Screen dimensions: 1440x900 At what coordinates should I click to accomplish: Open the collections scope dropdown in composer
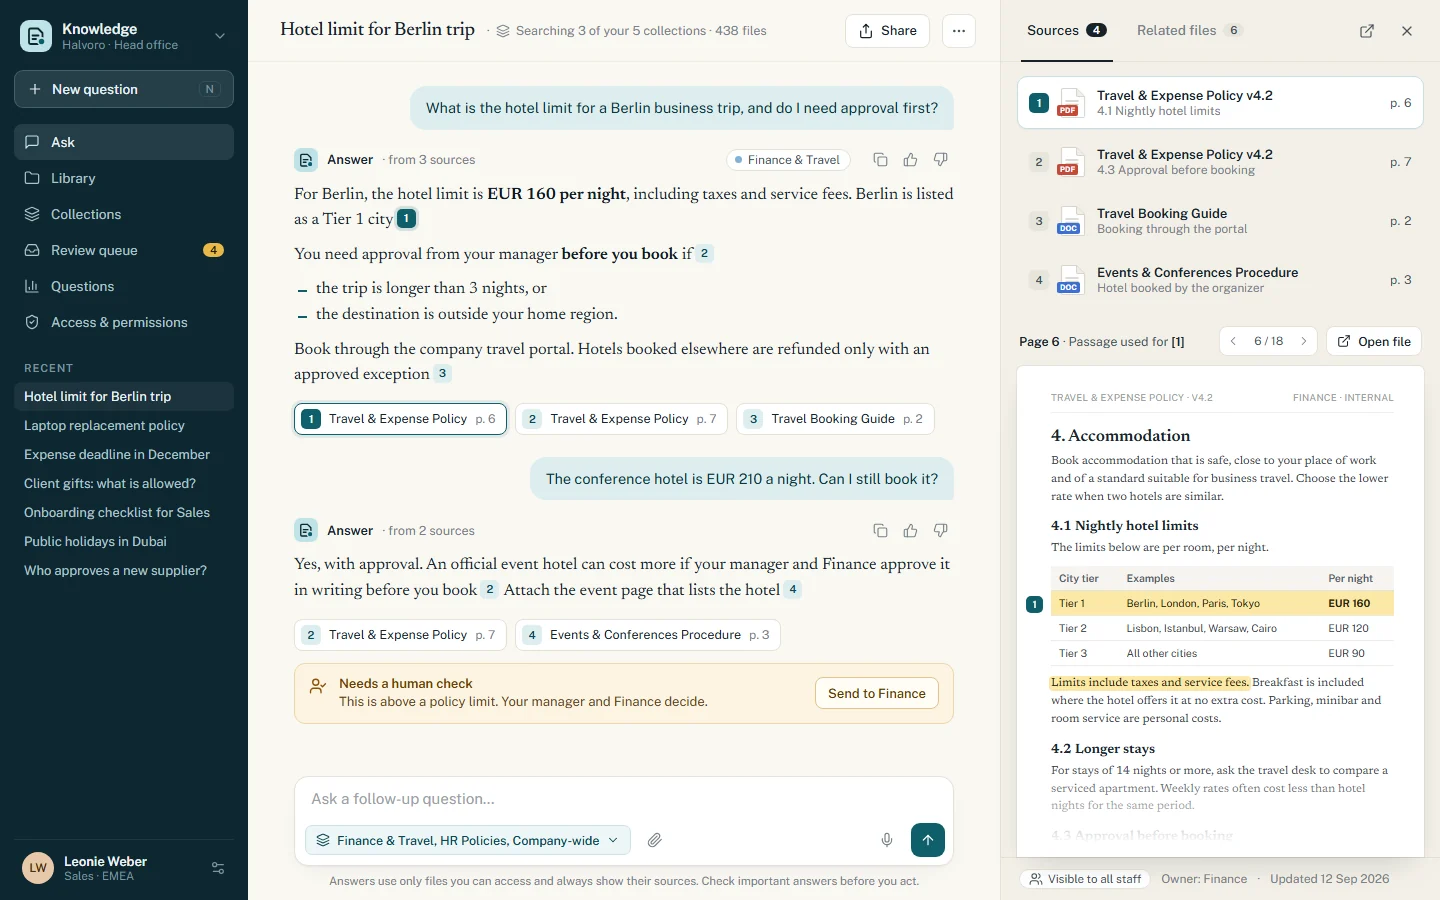tap(468, 840)
